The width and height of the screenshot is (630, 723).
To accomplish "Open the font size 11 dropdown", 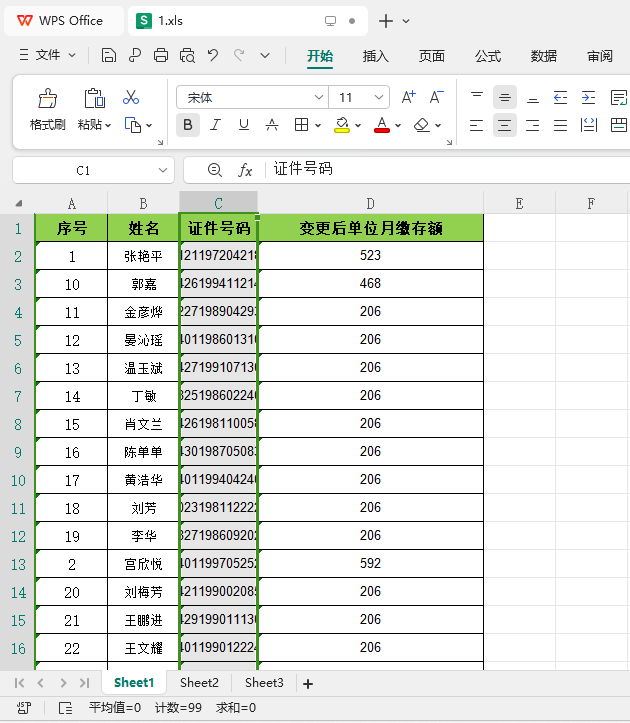I will 379,97.
